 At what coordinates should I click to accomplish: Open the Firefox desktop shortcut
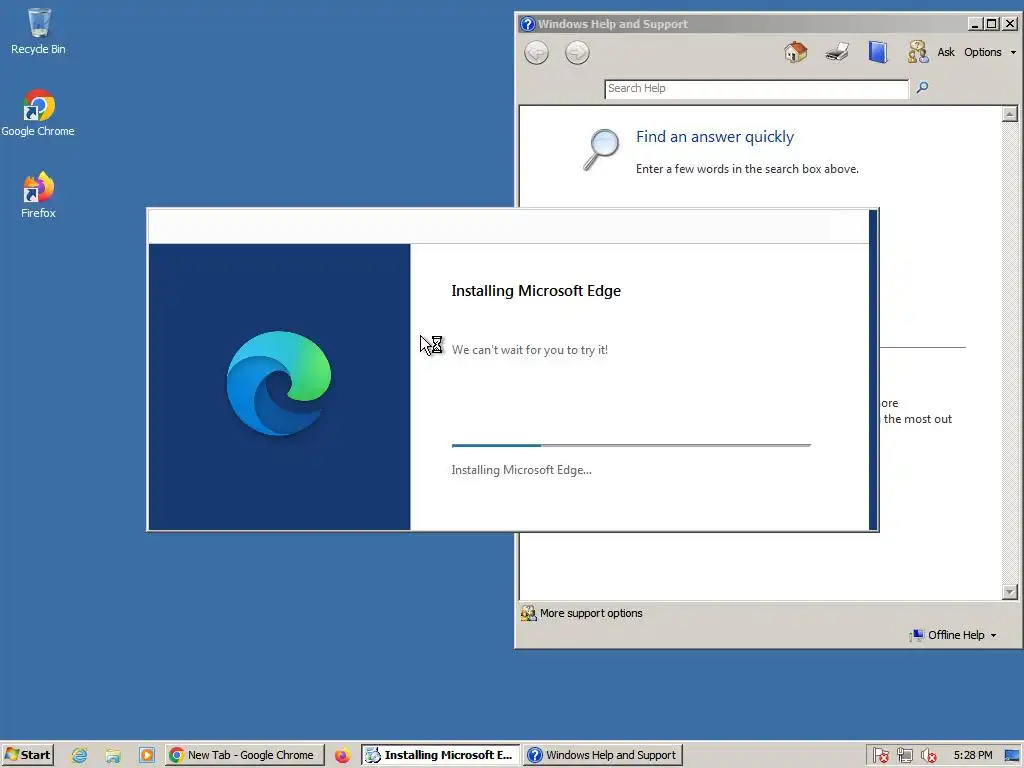(x=38, y=195)
